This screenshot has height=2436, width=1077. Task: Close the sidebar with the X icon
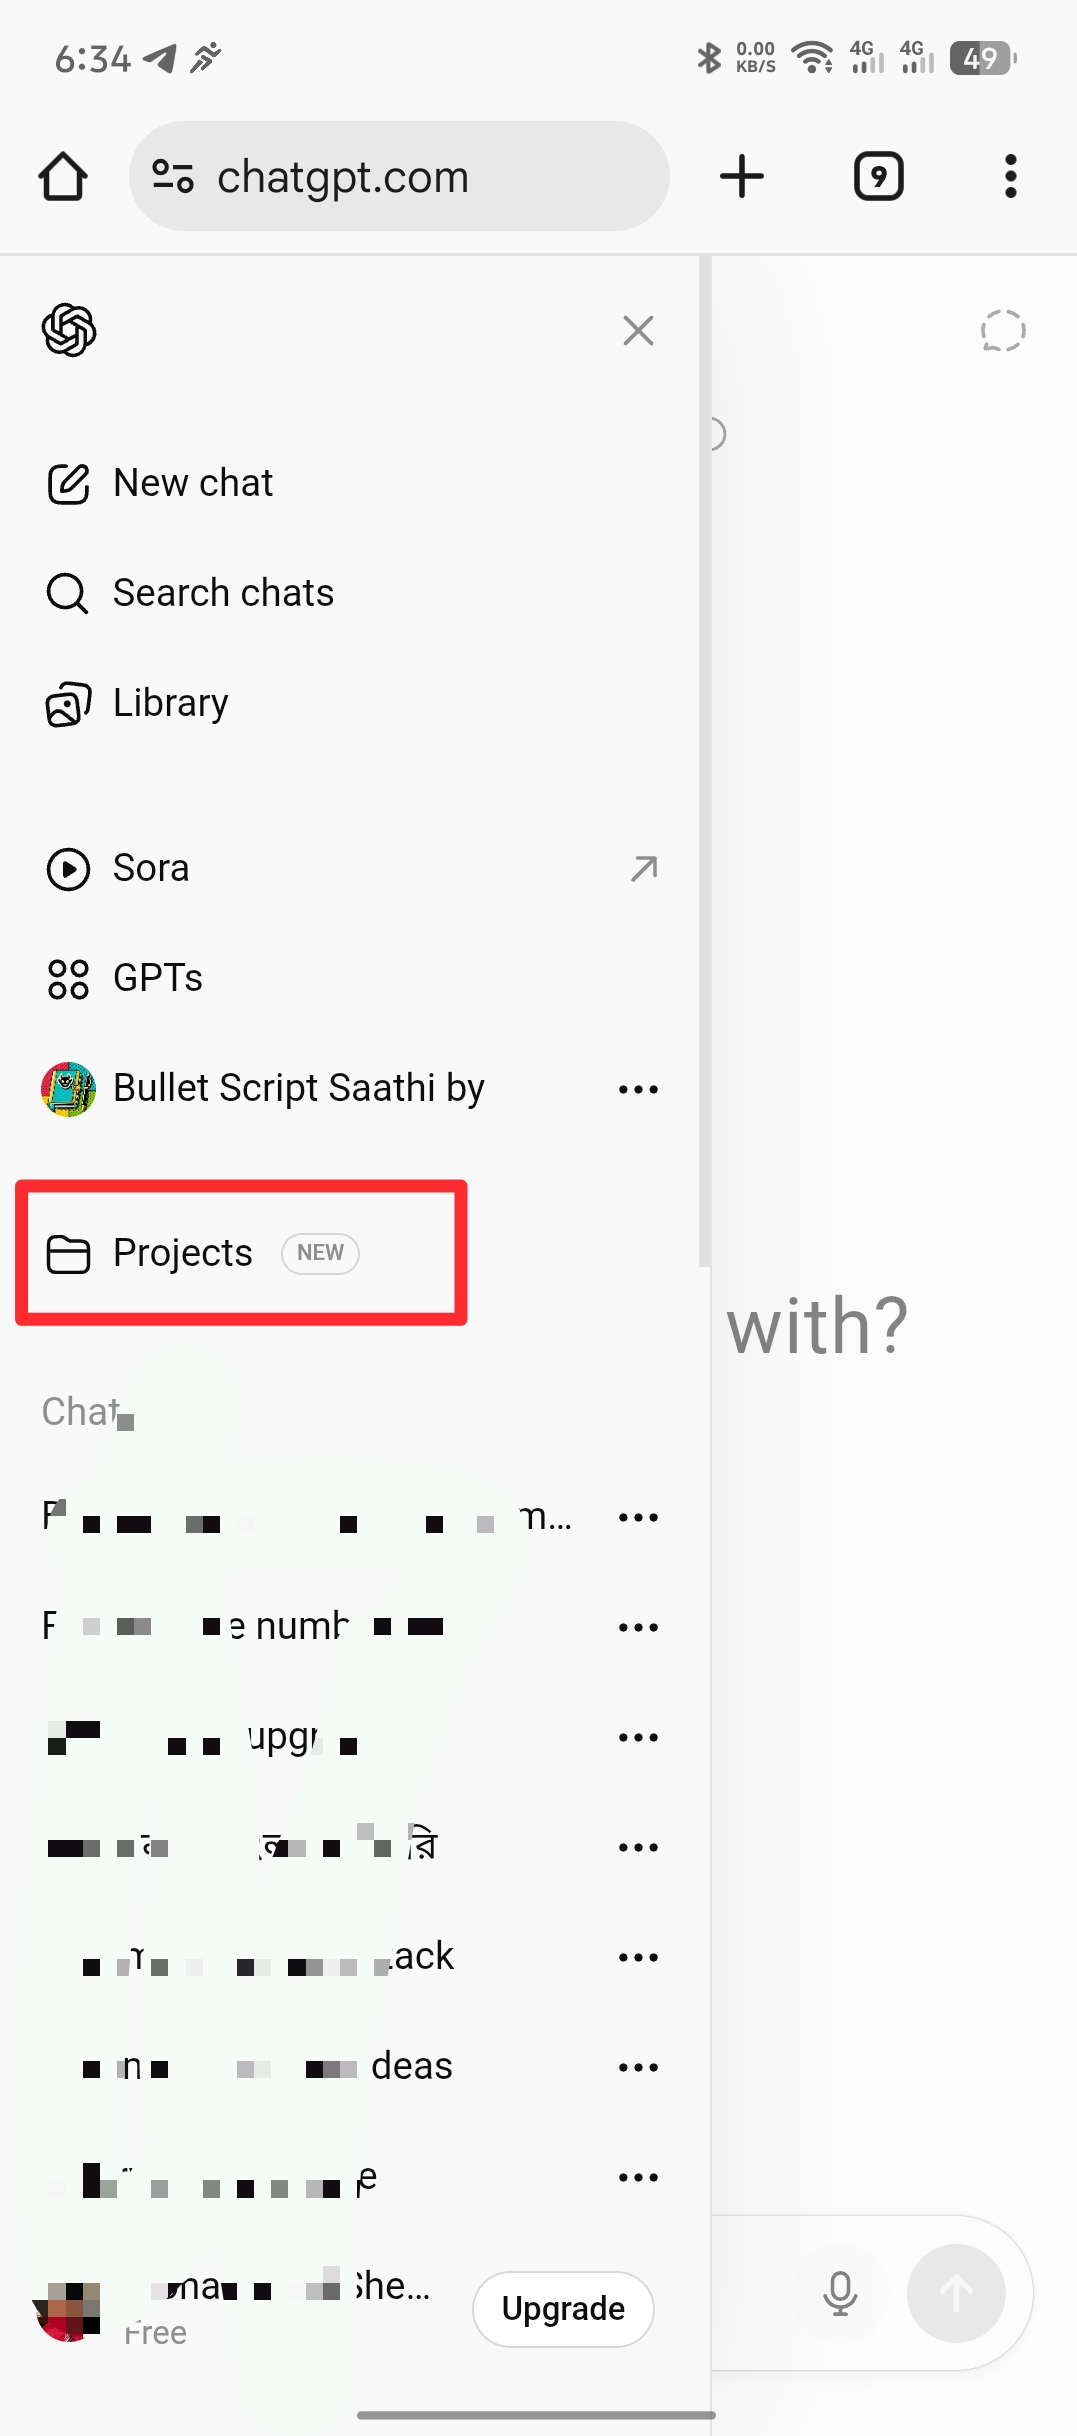(638, 331)
